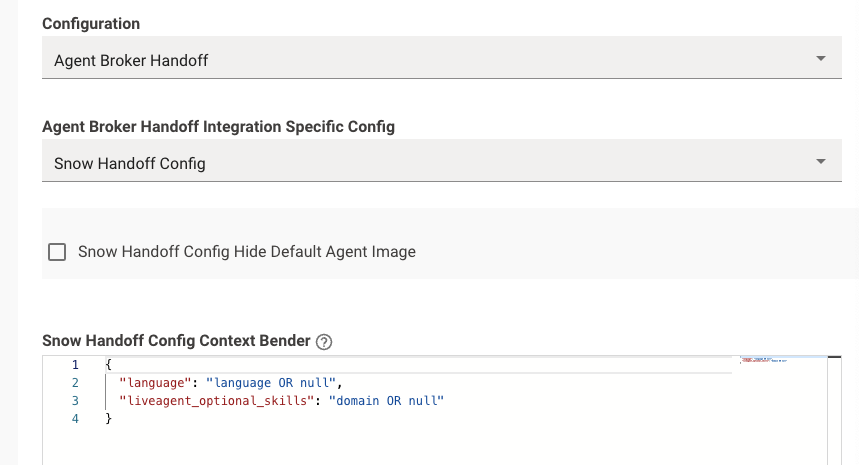Image resolution: width=859 pixels, height=465 pixels.
Task: Place cursor on the "language" JSON key
Action: [x=152, y=383]
